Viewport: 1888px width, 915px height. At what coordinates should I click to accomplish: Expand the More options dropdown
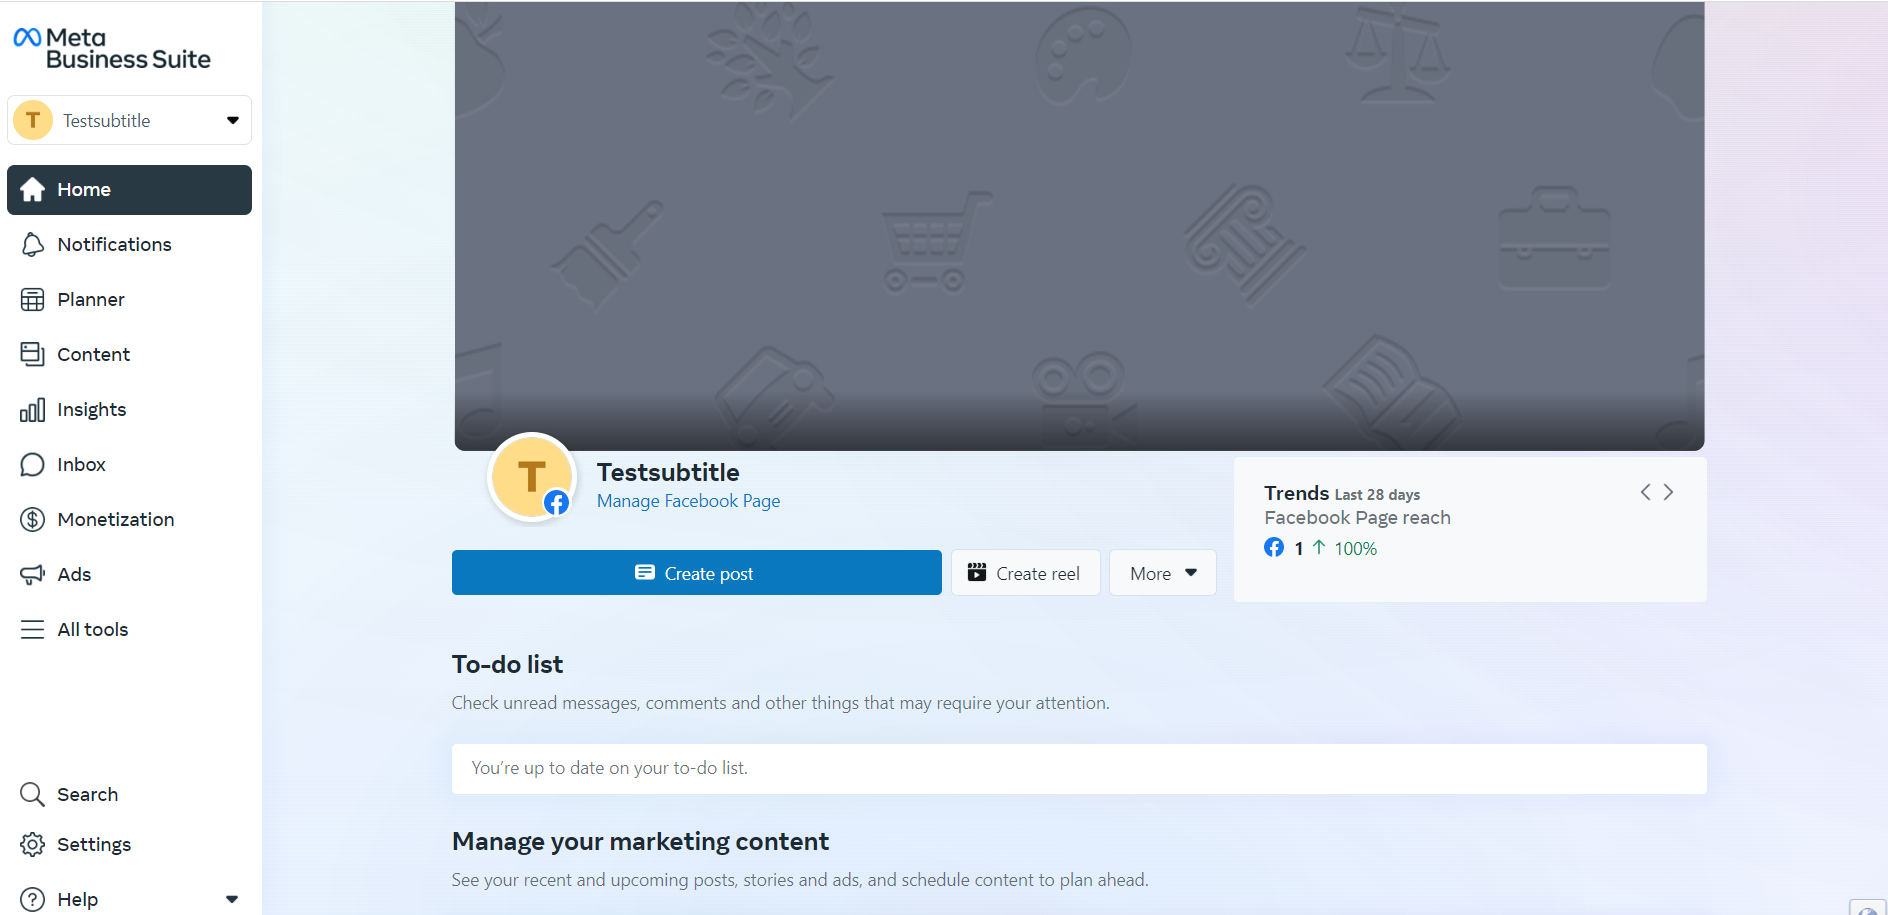pos(1162,573)
